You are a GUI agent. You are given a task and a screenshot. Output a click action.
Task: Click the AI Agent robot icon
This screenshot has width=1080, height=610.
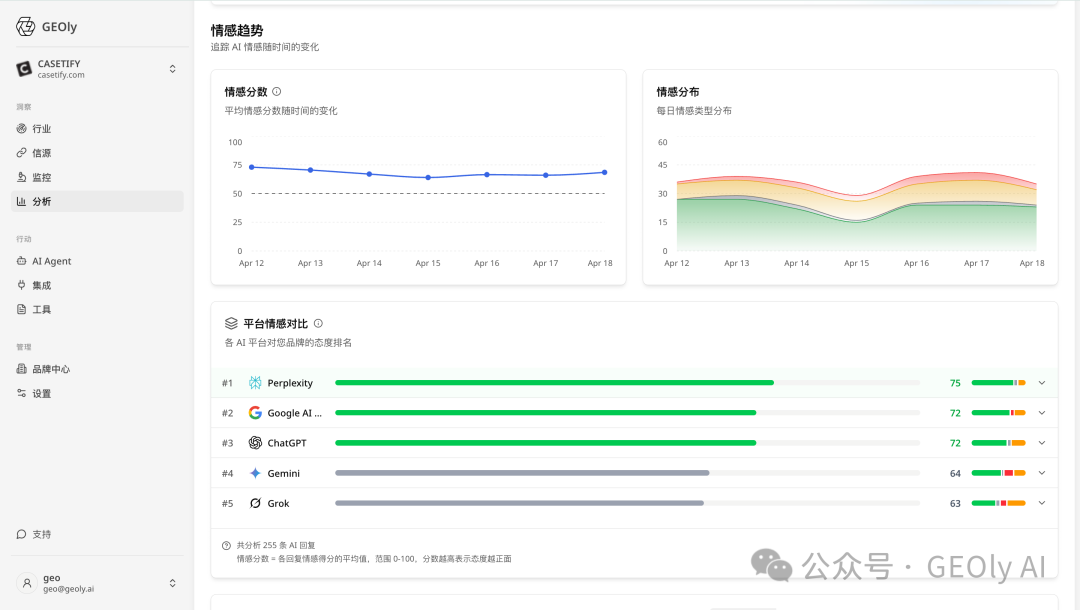21,261
